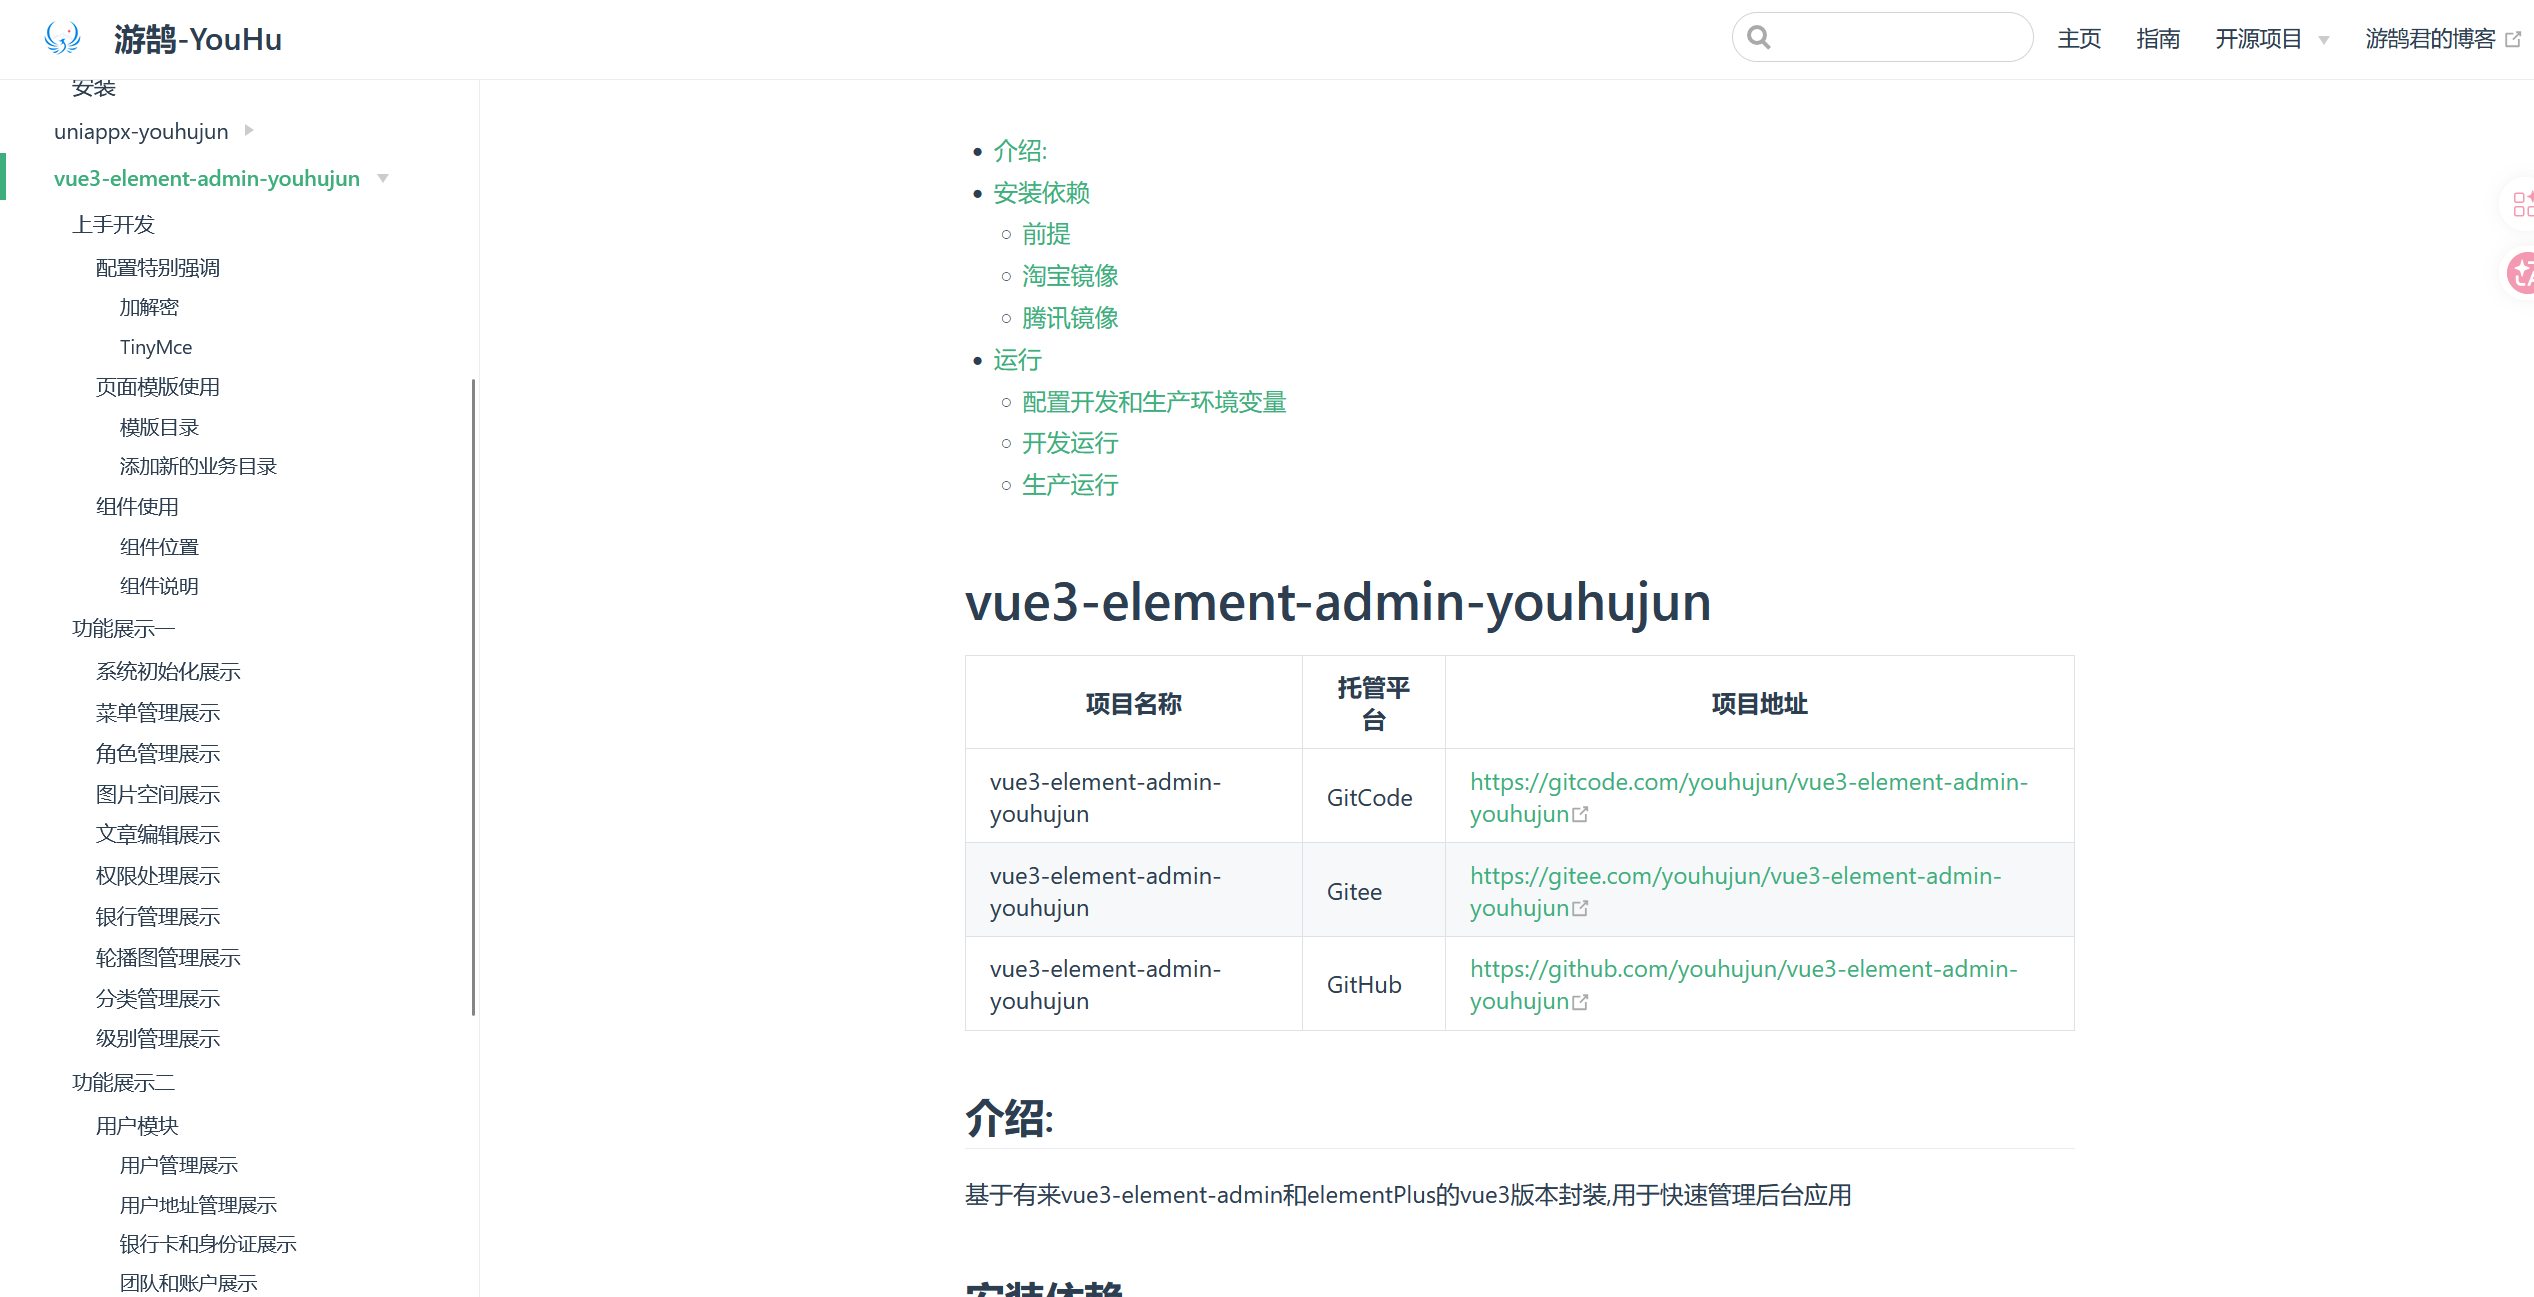Select 菜单管理展示 in the sidebar
The image size is (2534, 1297).
point(158,713)
